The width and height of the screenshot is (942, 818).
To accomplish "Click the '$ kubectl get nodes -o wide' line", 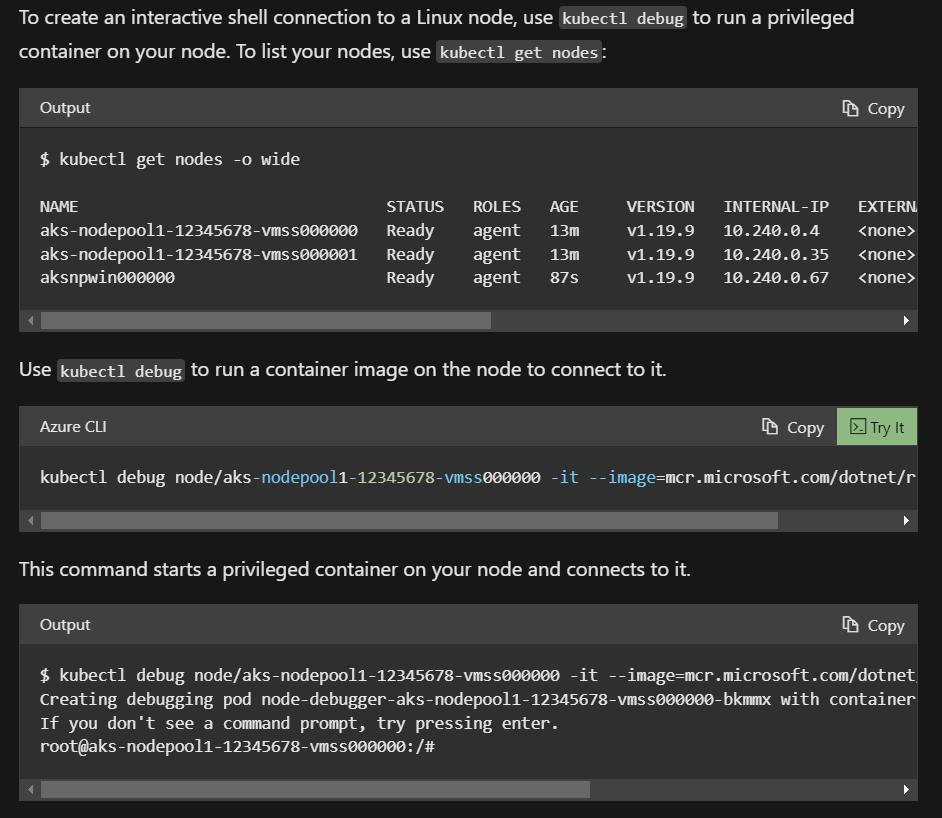I will [x=170, y=159].
